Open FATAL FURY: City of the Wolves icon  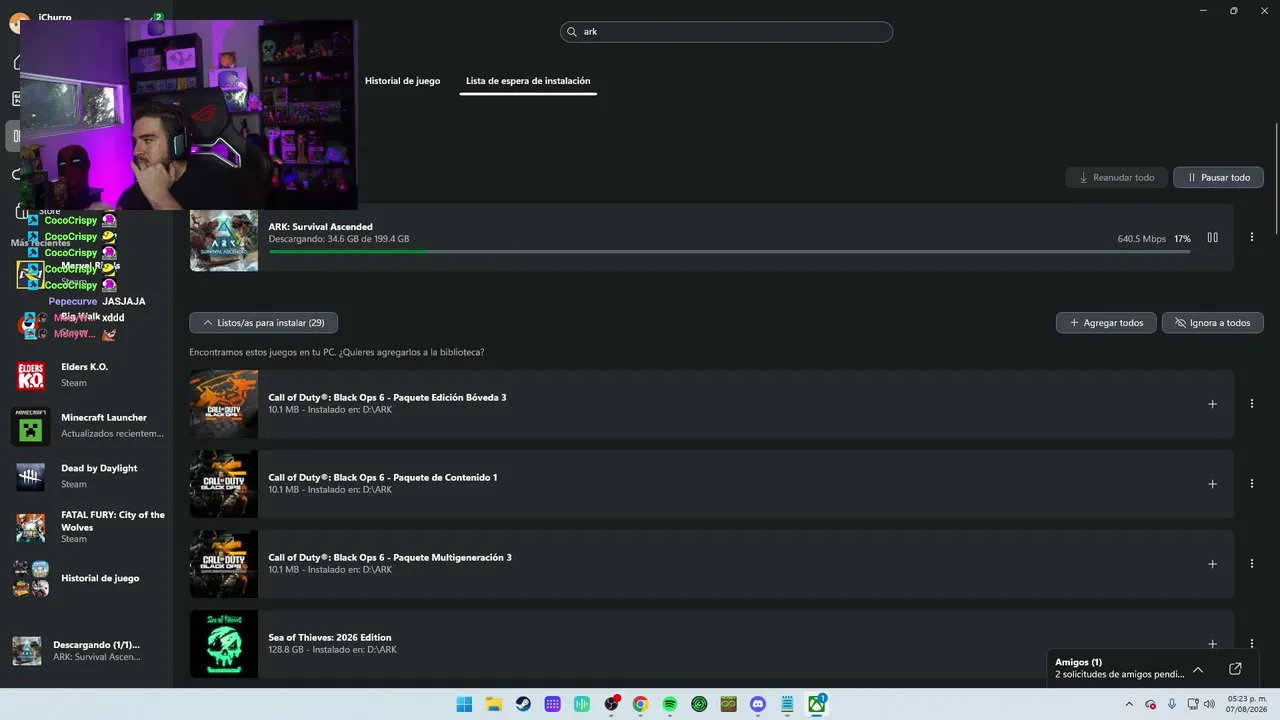(x=31, y=527)
